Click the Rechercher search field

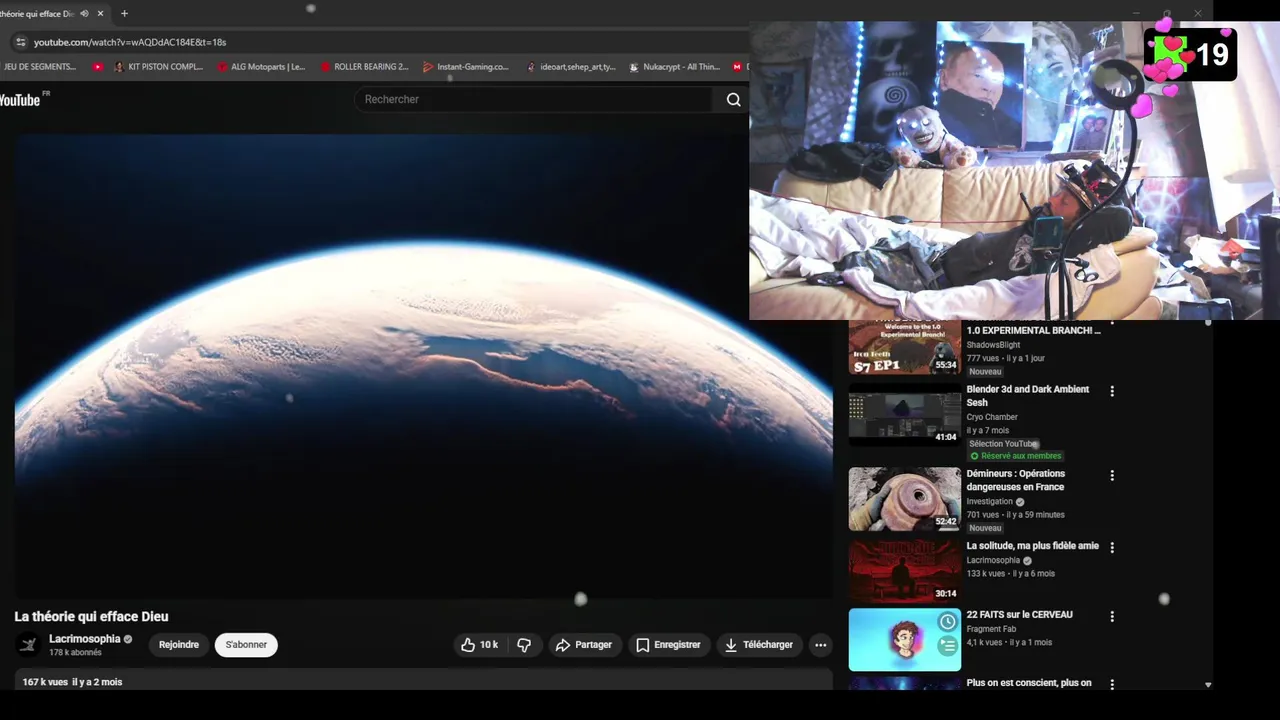(536, 99)
